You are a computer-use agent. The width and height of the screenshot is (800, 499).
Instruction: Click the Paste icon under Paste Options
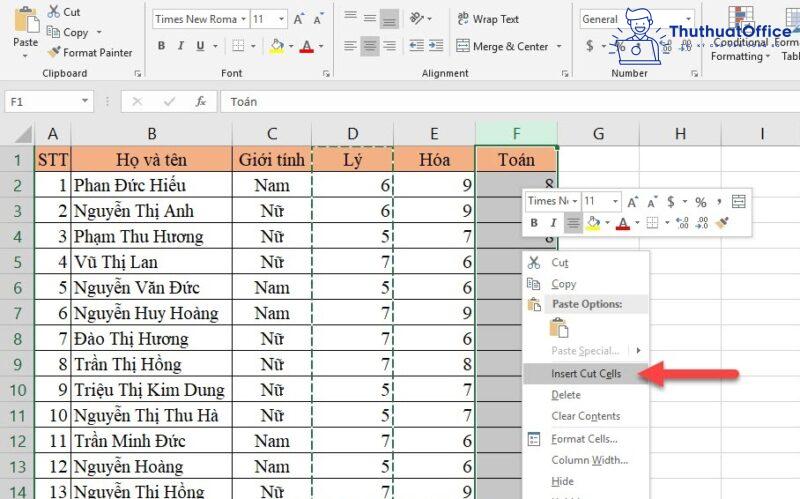click(x=559, y=328)
